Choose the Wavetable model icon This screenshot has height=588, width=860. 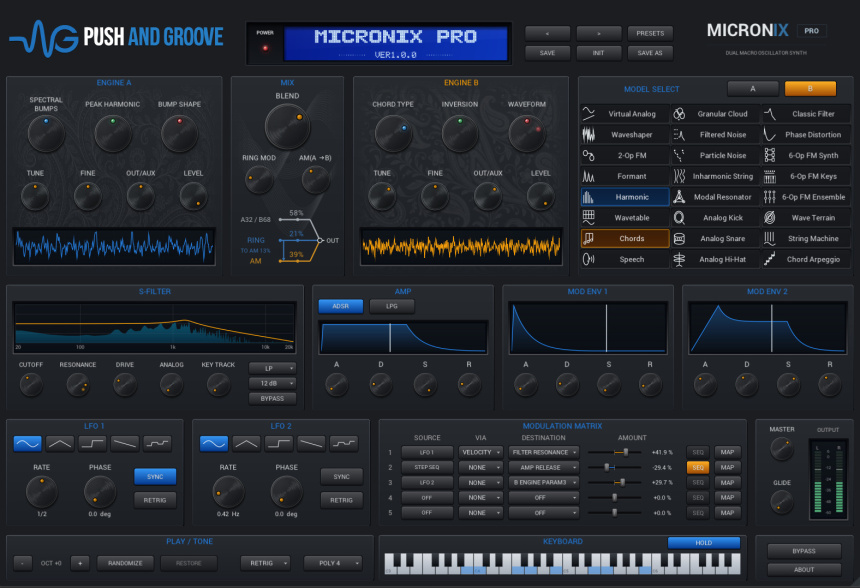(x=589, y=218)
